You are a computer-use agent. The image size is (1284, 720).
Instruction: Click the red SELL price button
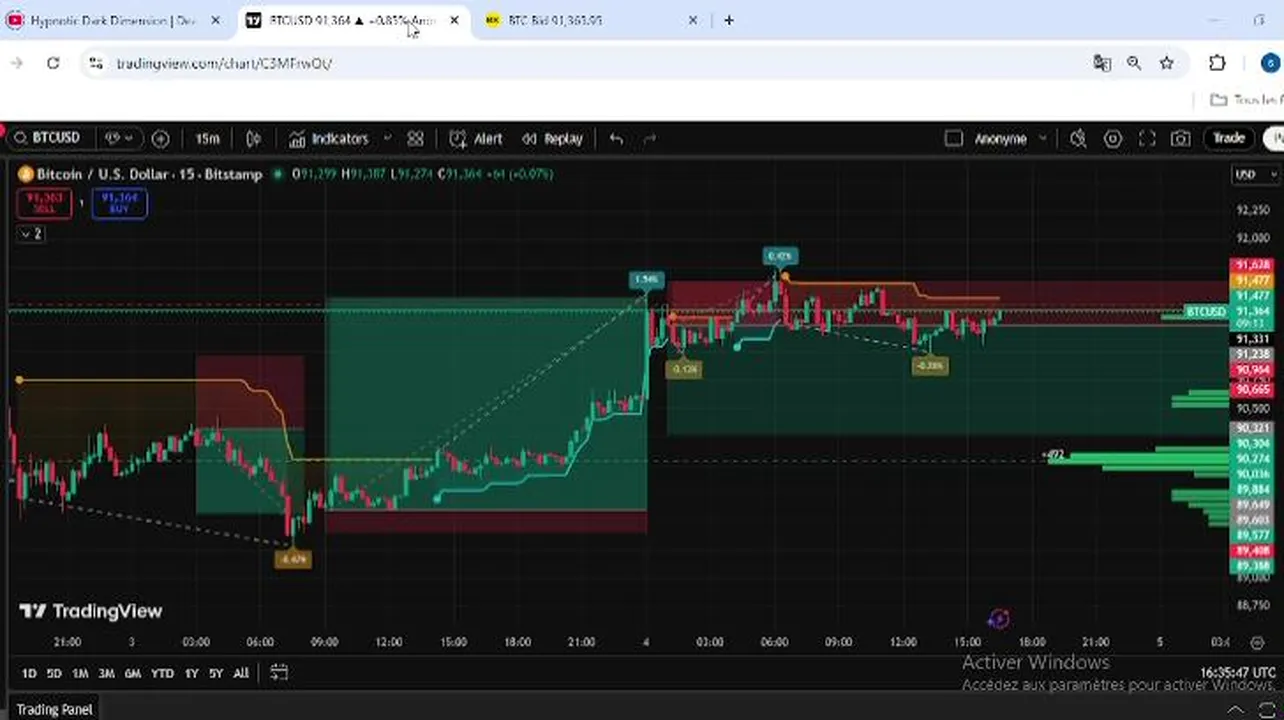[x=44, y=204]
